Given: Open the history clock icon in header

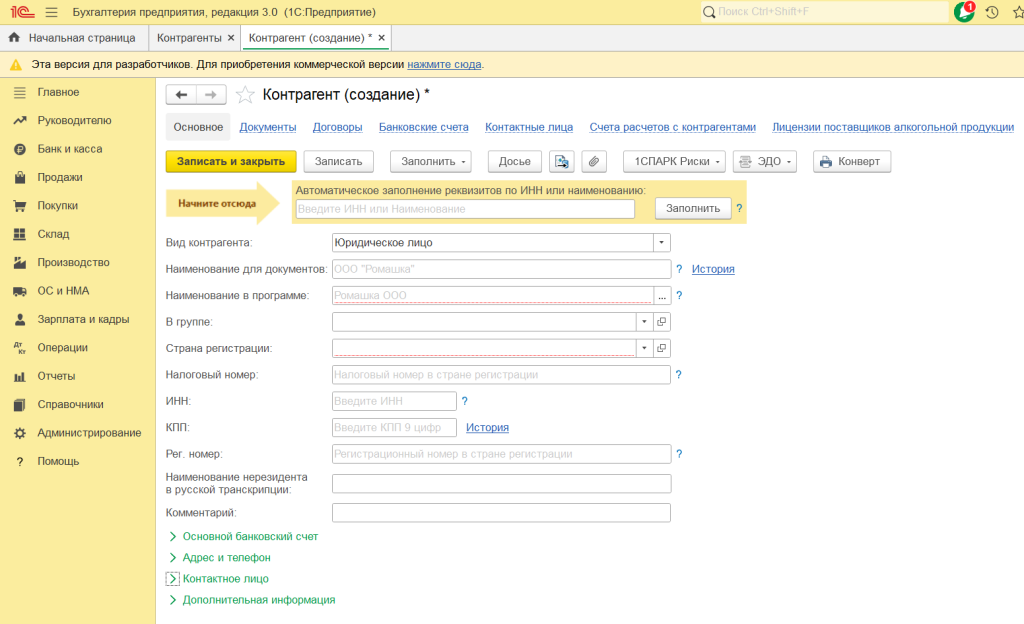Looking at the screenshot, I should click(991, 12).
